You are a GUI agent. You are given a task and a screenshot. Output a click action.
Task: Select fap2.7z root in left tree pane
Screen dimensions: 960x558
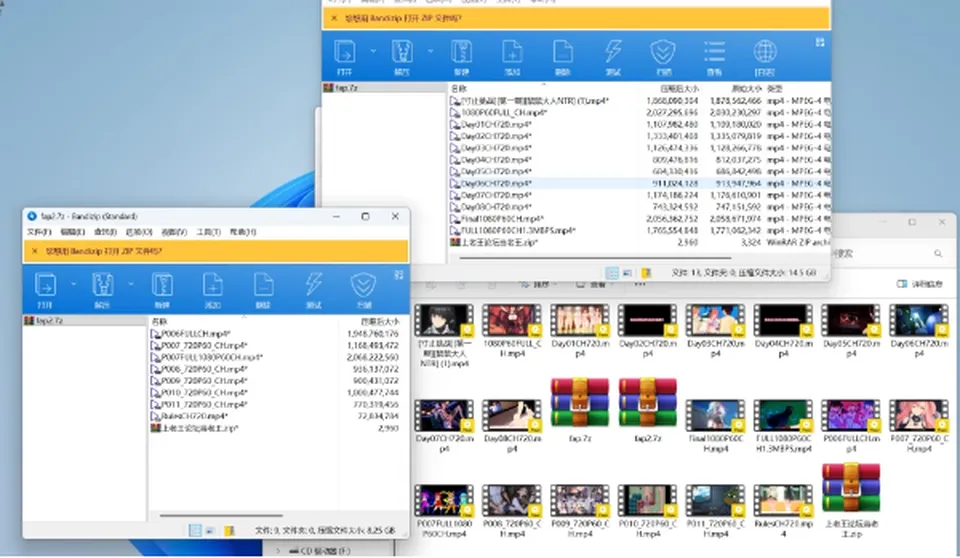(43, 320)
